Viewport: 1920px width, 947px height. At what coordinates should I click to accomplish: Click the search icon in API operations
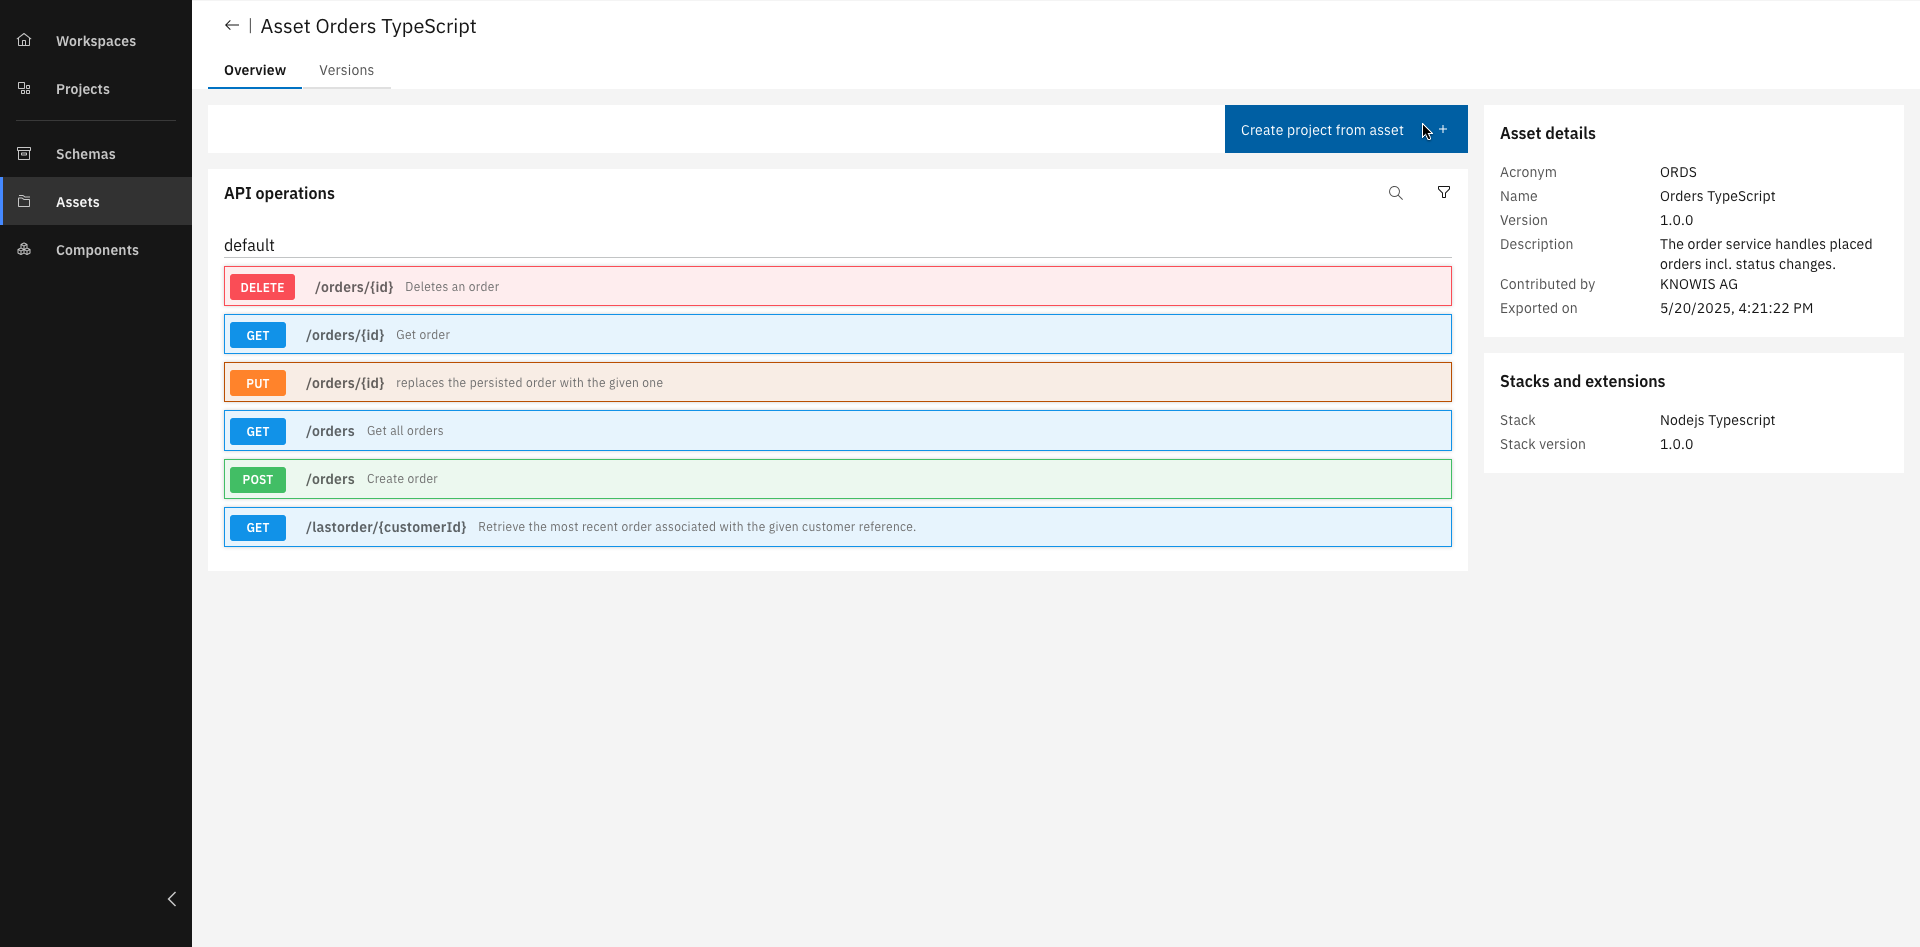[1396, 192]
